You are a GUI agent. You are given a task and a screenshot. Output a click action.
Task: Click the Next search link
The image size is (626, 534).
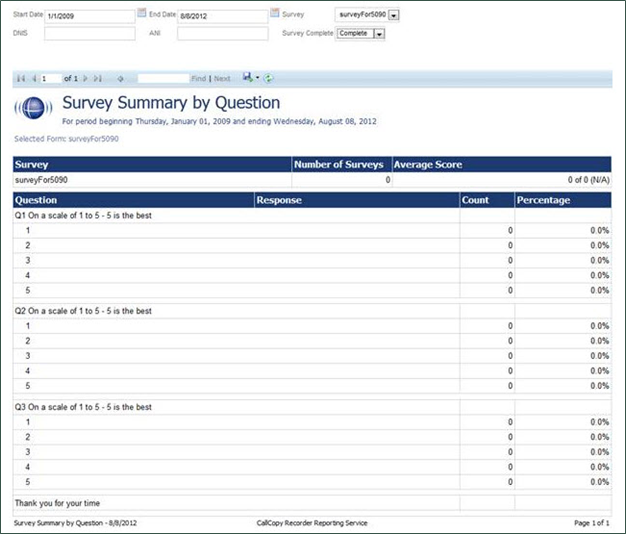[222, 78]
